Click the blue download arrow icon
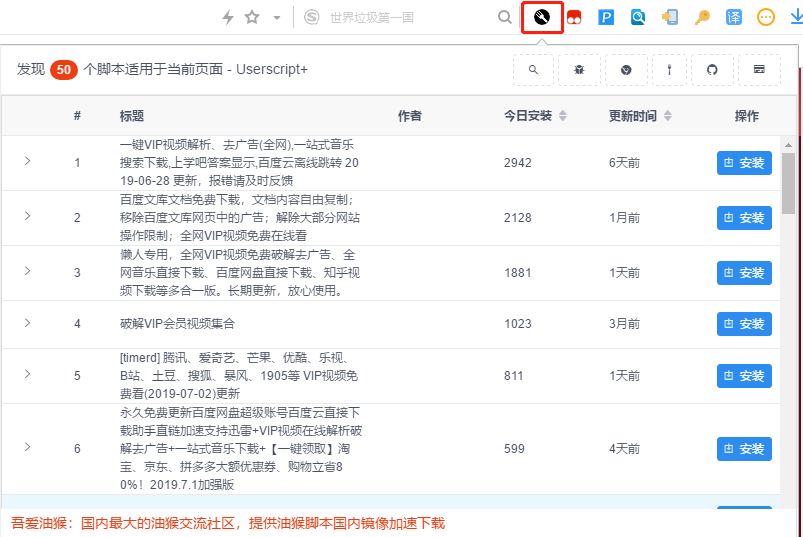 [x=796, y=17]
